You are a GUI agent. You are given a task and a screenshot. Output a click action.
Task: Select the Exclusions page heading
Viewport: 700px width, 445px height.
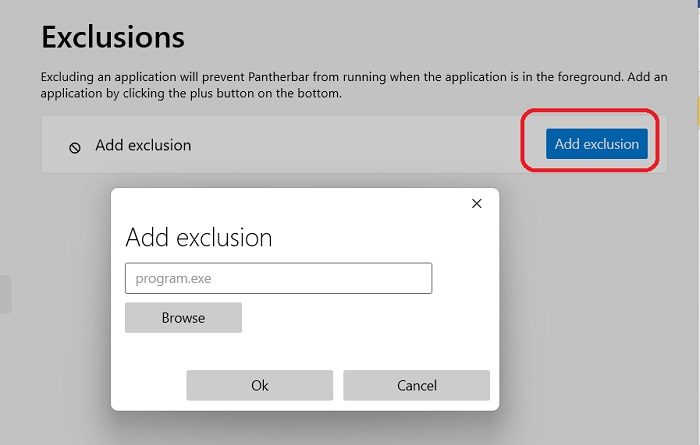pos(113,37)
